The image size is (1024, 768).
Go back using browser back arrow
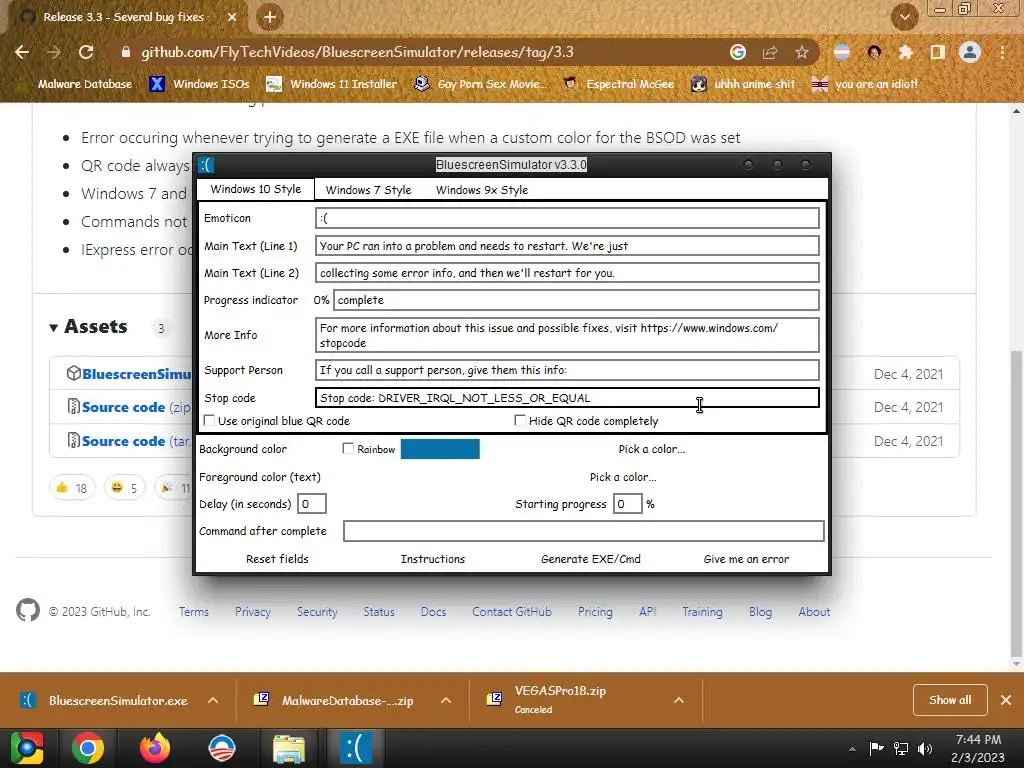pyautogui.click(x=22, y=52)
